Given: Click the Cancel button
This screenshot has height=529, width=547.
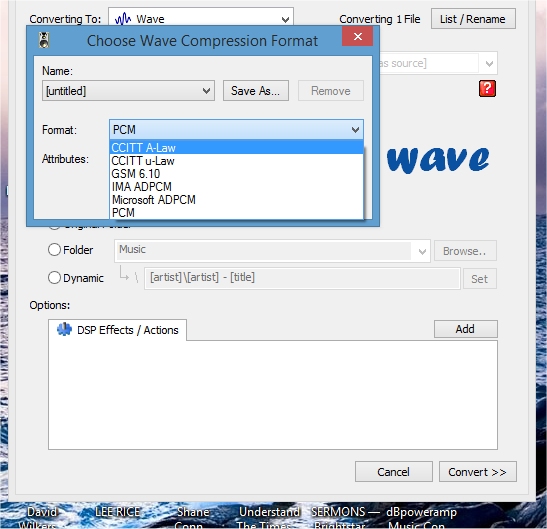Looking at the screenshot, I should click(394, 472).
